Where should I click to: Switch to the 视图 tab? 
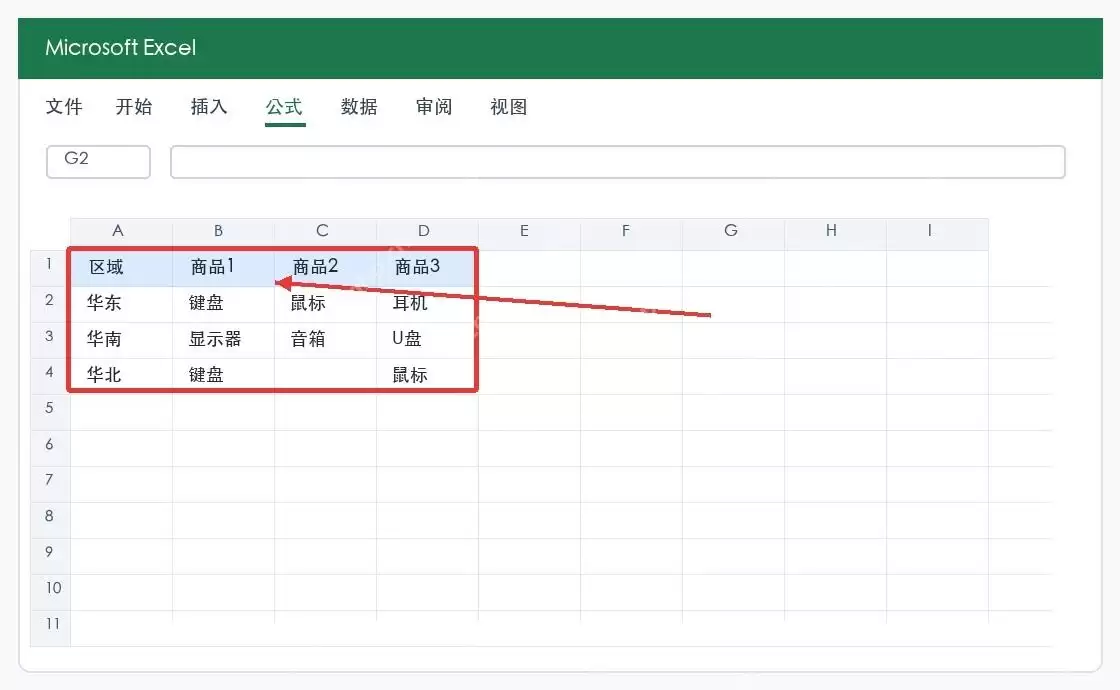point(509,107)
